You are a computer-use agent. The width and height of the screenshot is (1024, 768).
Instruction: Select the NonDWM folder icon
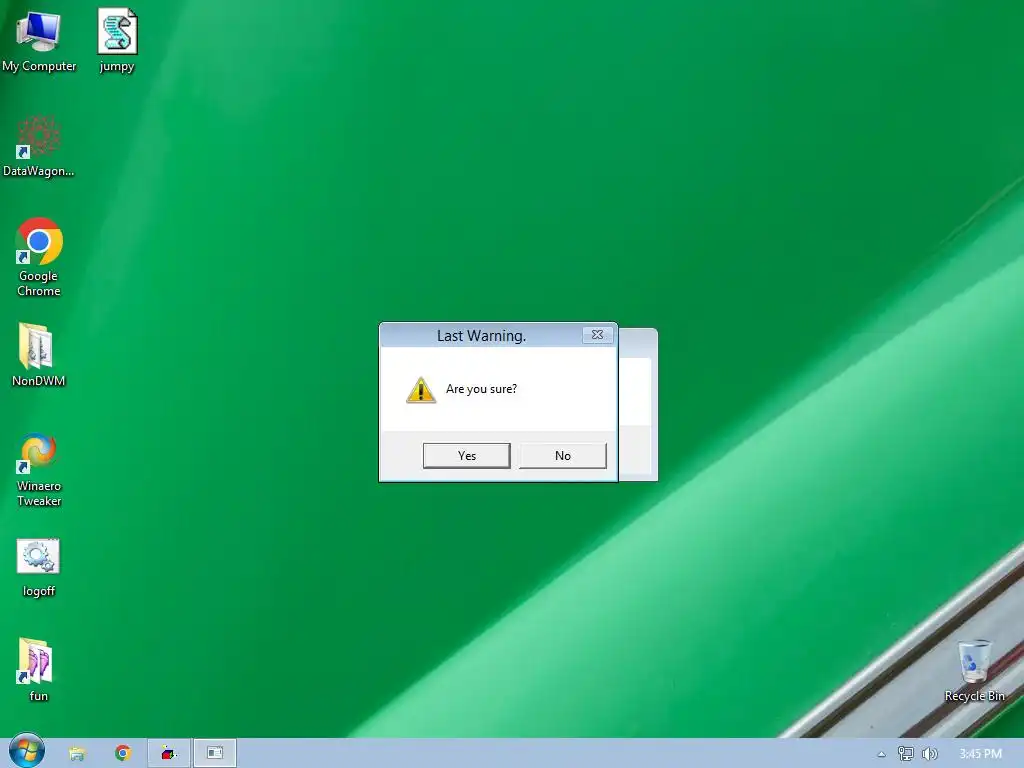[x=38, y=355]
